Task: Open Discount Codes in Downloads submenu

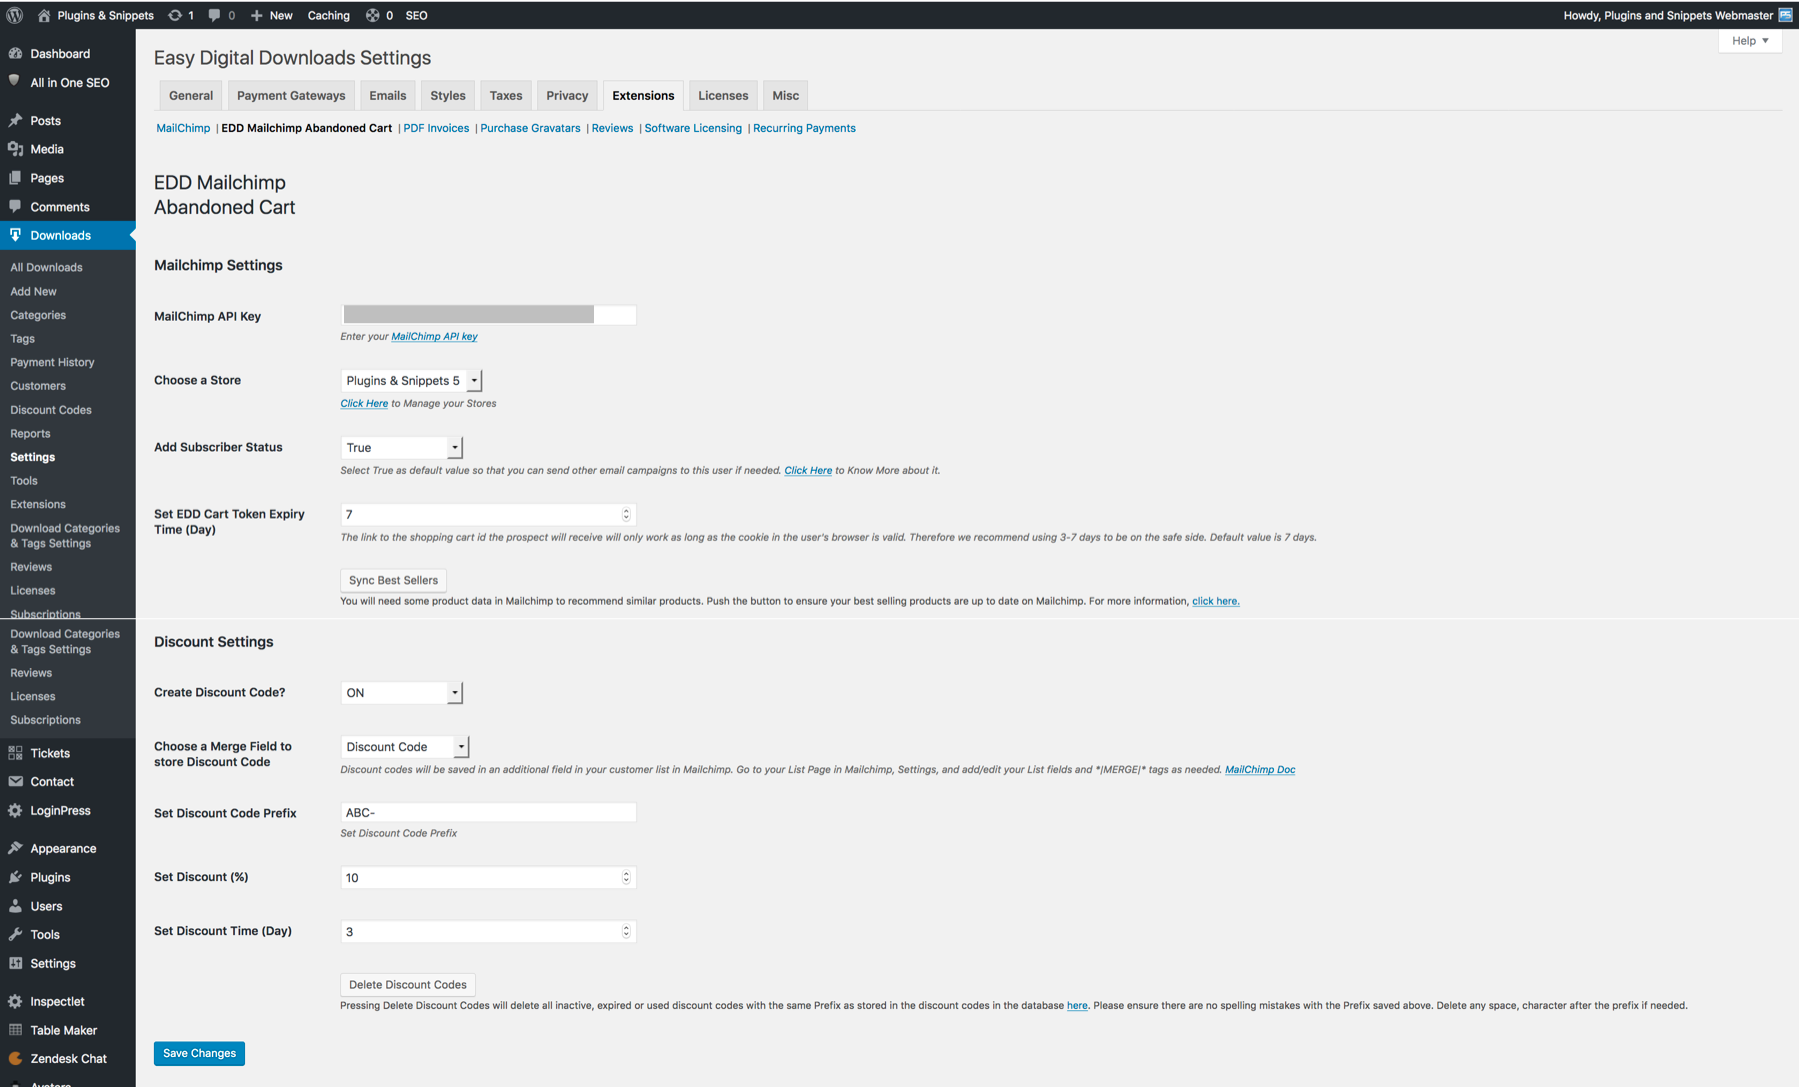Action: click(x=51, y=410)
